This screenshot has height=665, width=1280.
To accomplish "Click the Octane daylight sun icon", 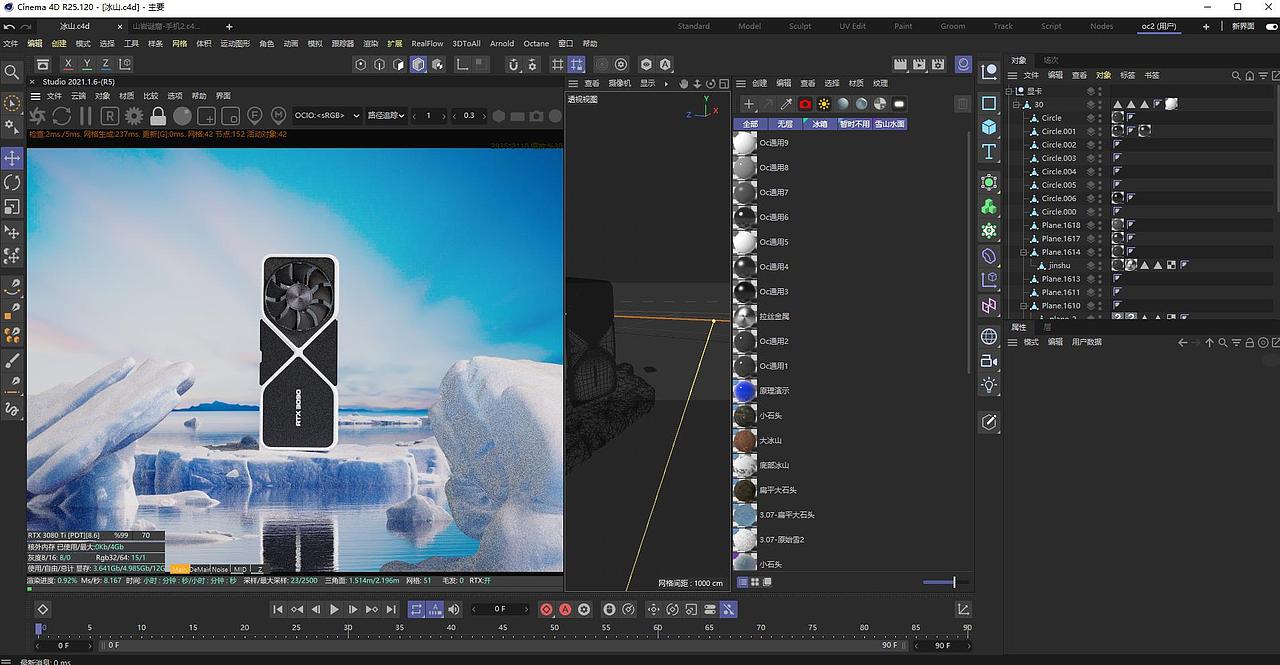I will tap(824, 103).
